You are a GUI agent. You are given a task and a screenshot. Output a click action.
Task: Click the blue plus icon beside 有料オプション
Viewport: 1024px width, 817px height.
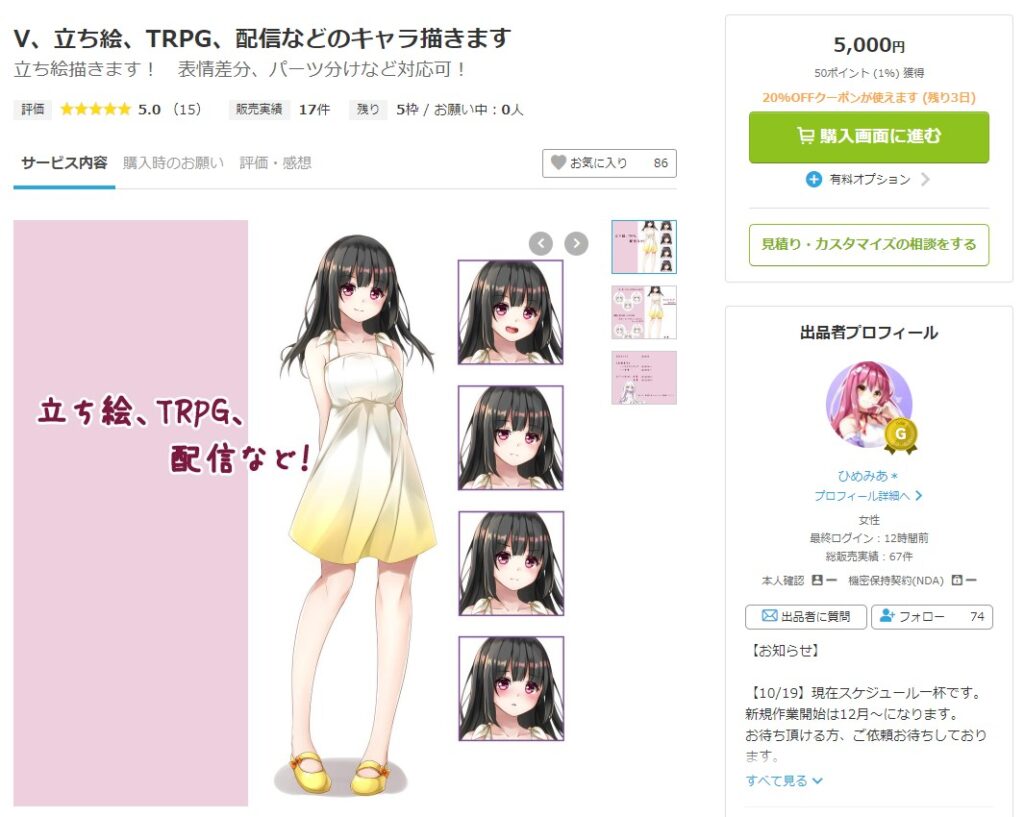point(814,179)
